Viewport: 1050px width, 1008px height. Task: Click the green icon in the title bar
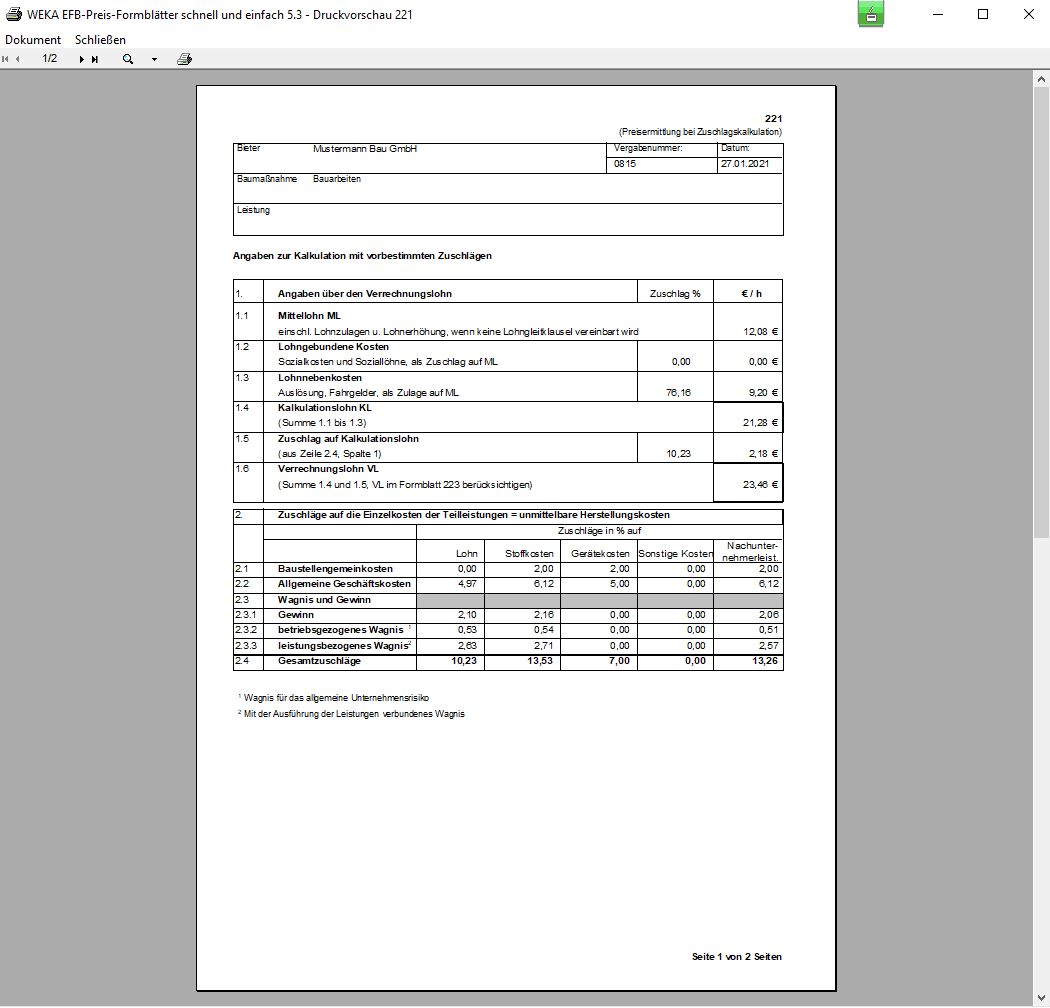[870, 14]
